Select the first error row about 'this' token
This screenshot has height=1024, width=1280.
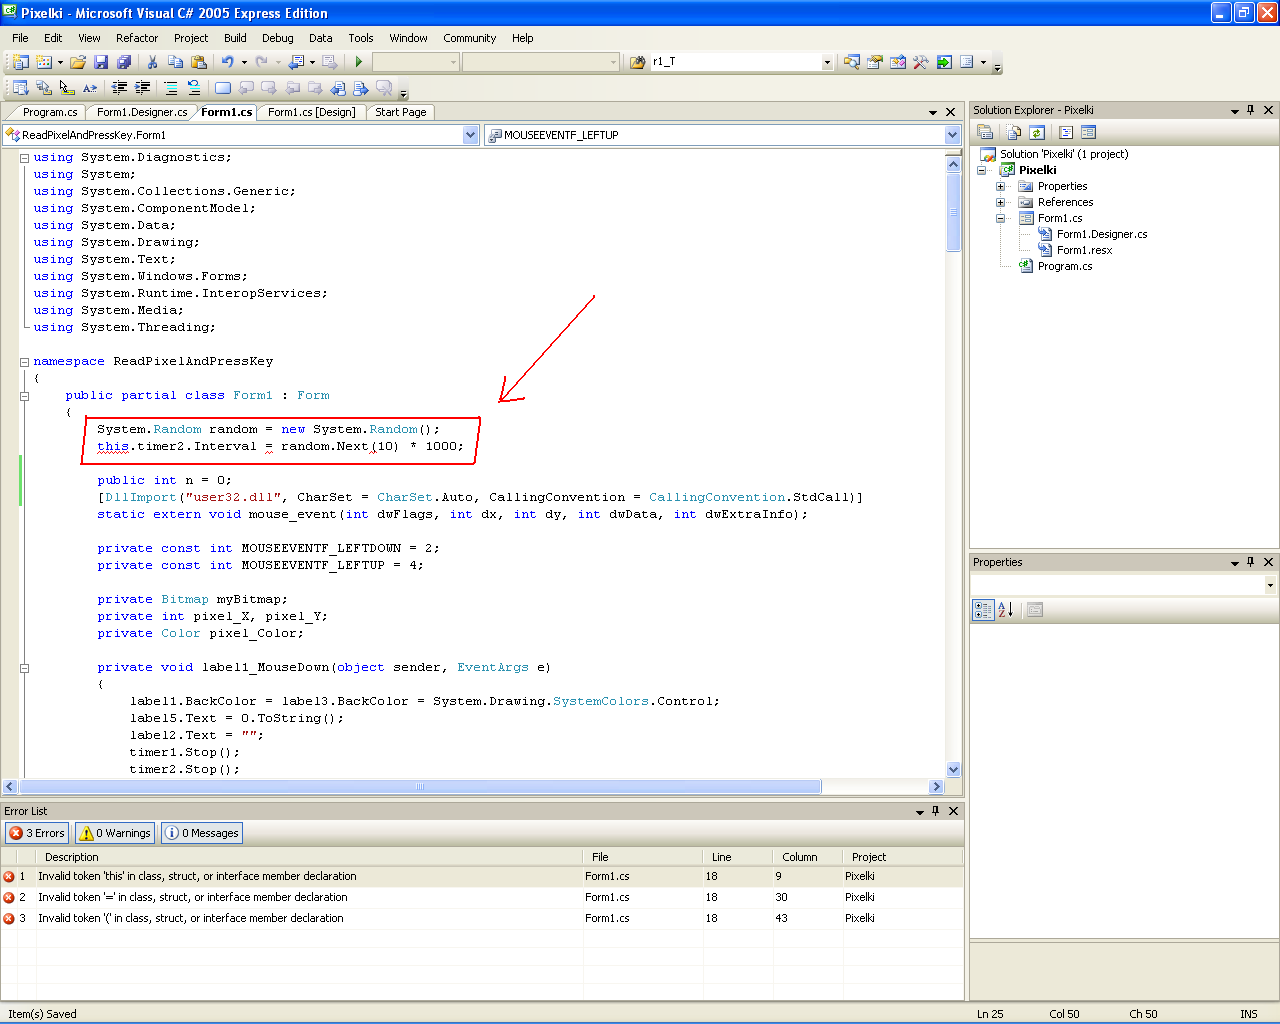pyautogui.click(x=197, y=876)
